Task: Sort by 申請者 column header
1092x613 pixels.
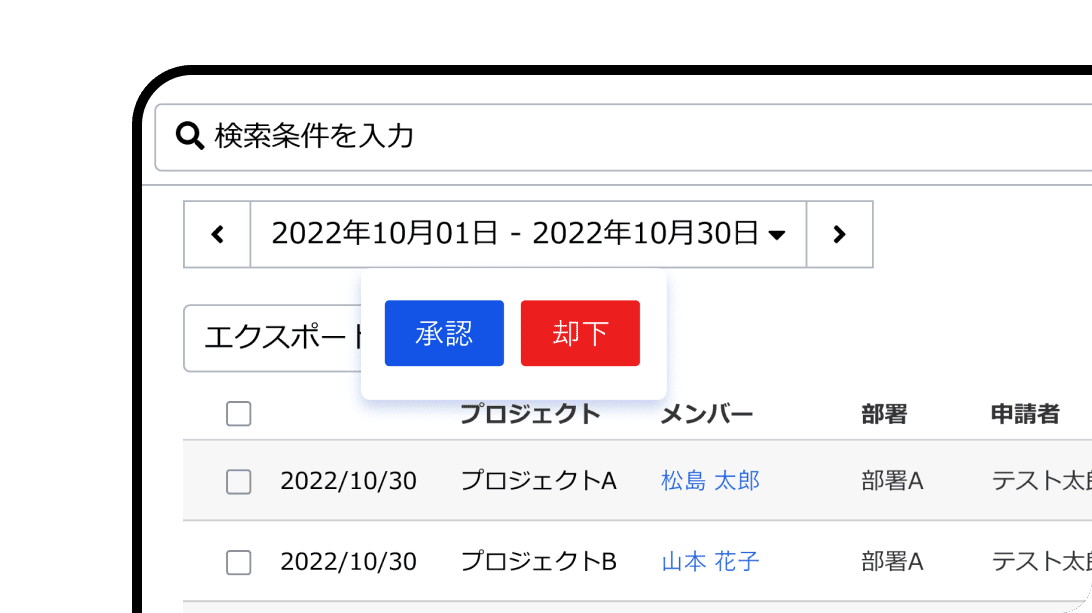Action: (1025, 414)
